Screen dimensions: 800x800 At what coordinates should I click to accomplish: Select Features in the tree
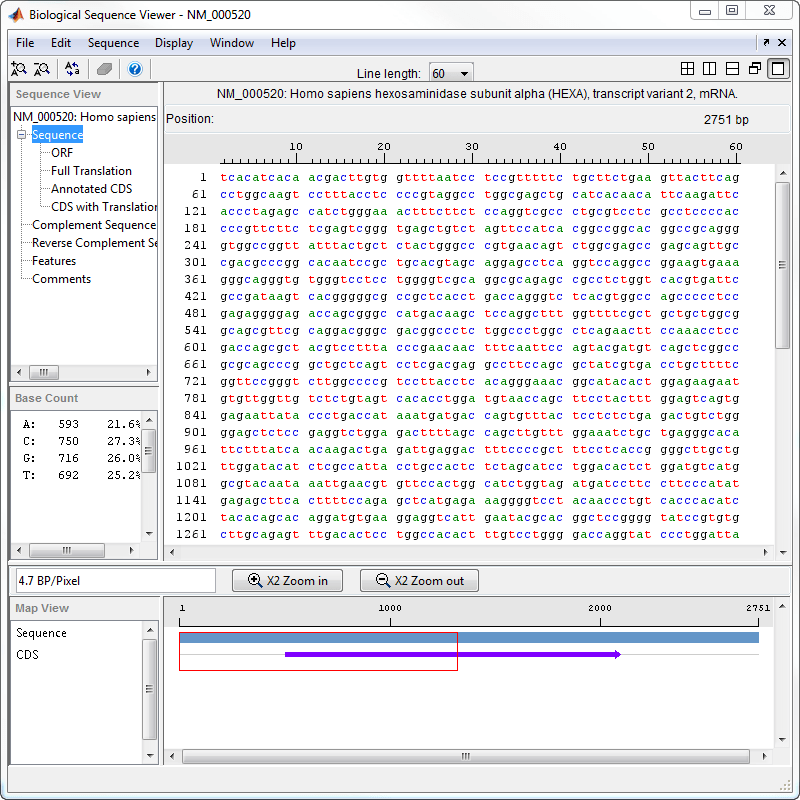[x=54, y=261]
